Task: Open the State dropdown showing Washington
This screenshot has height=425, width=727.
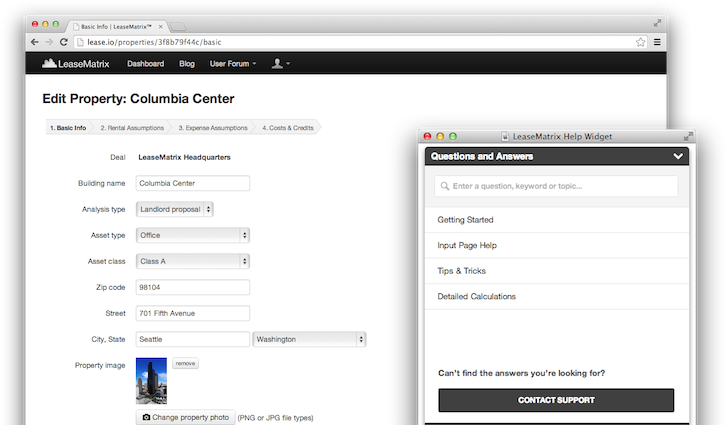Action: (x=309, y=339)
